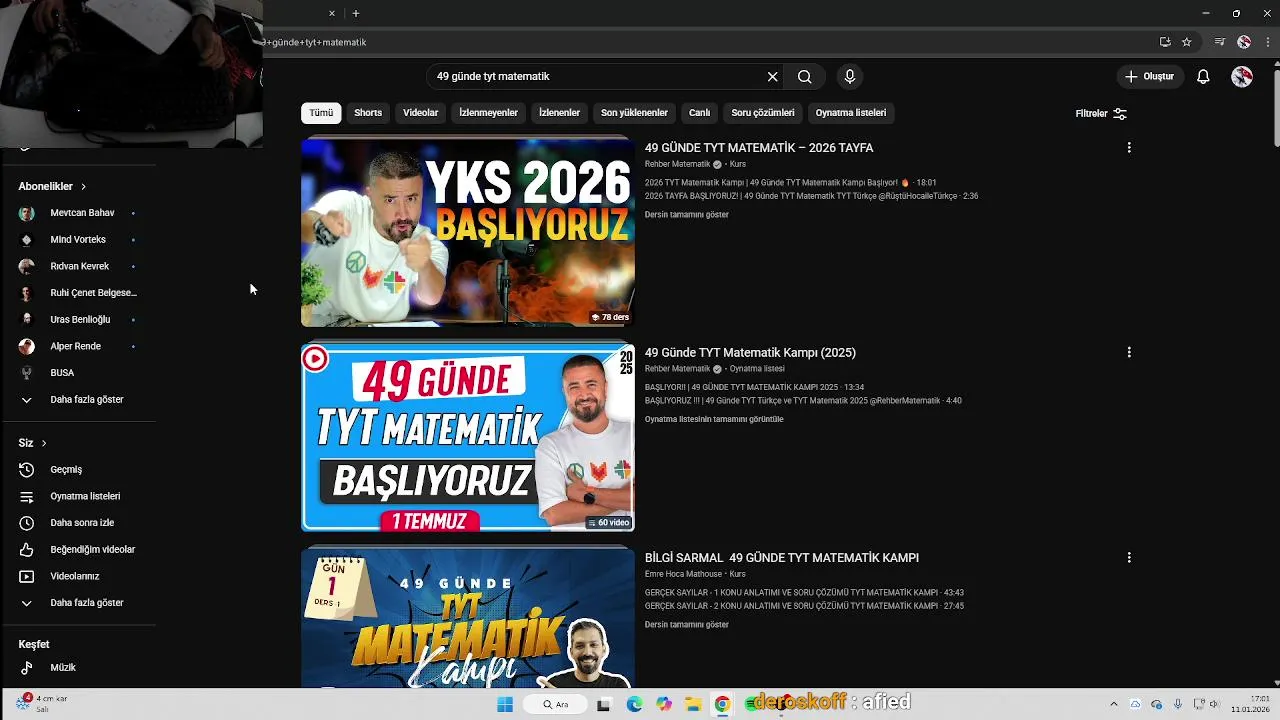Open Mind Vorteks subscription channel

click(78, 240)
